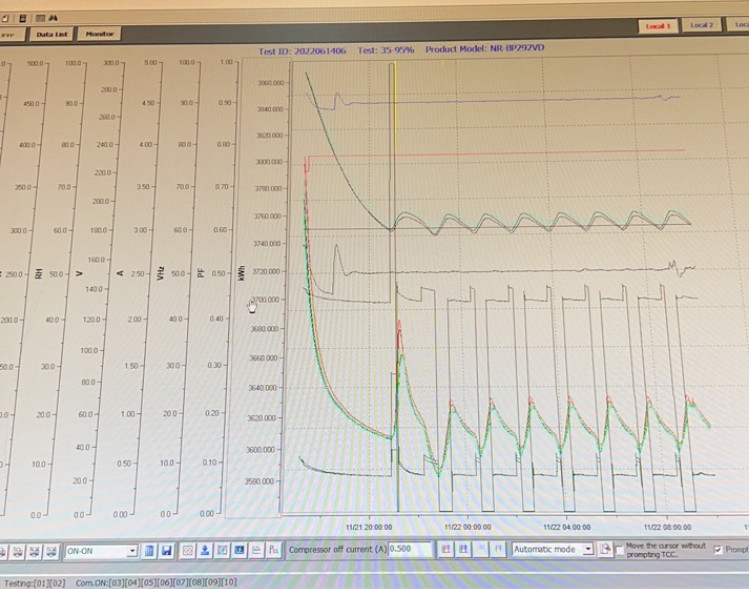Click icon just right of Automatic mode dropdown
This screenshot has height=589, width=749.
pyautogui.click(x=605, y=549)
